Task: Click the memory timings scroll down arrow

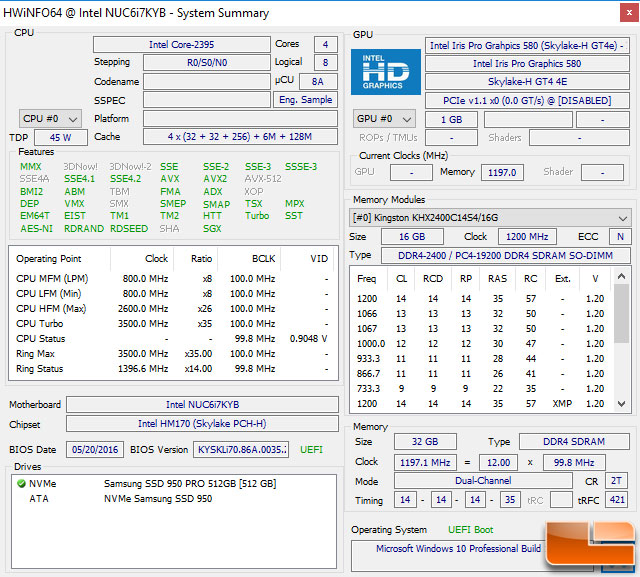Action: (622, 404)
